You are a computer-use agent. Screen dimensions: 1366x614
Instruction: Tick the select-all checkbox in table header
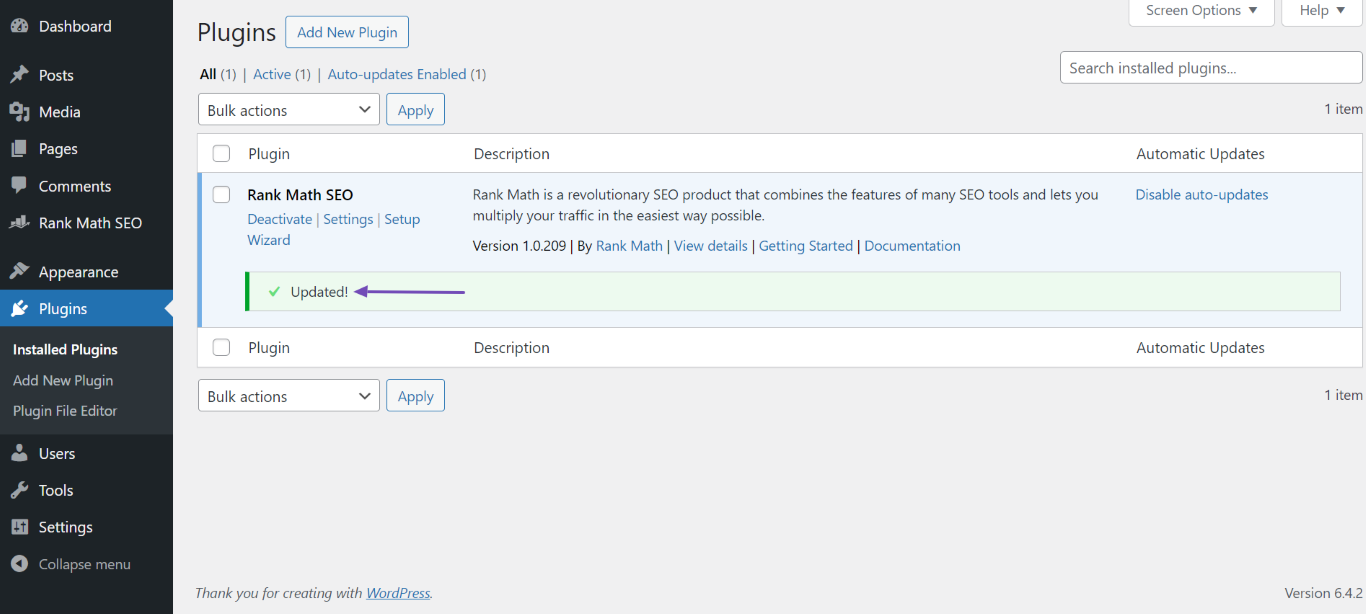pyautogui.click(x=222, y=154)
